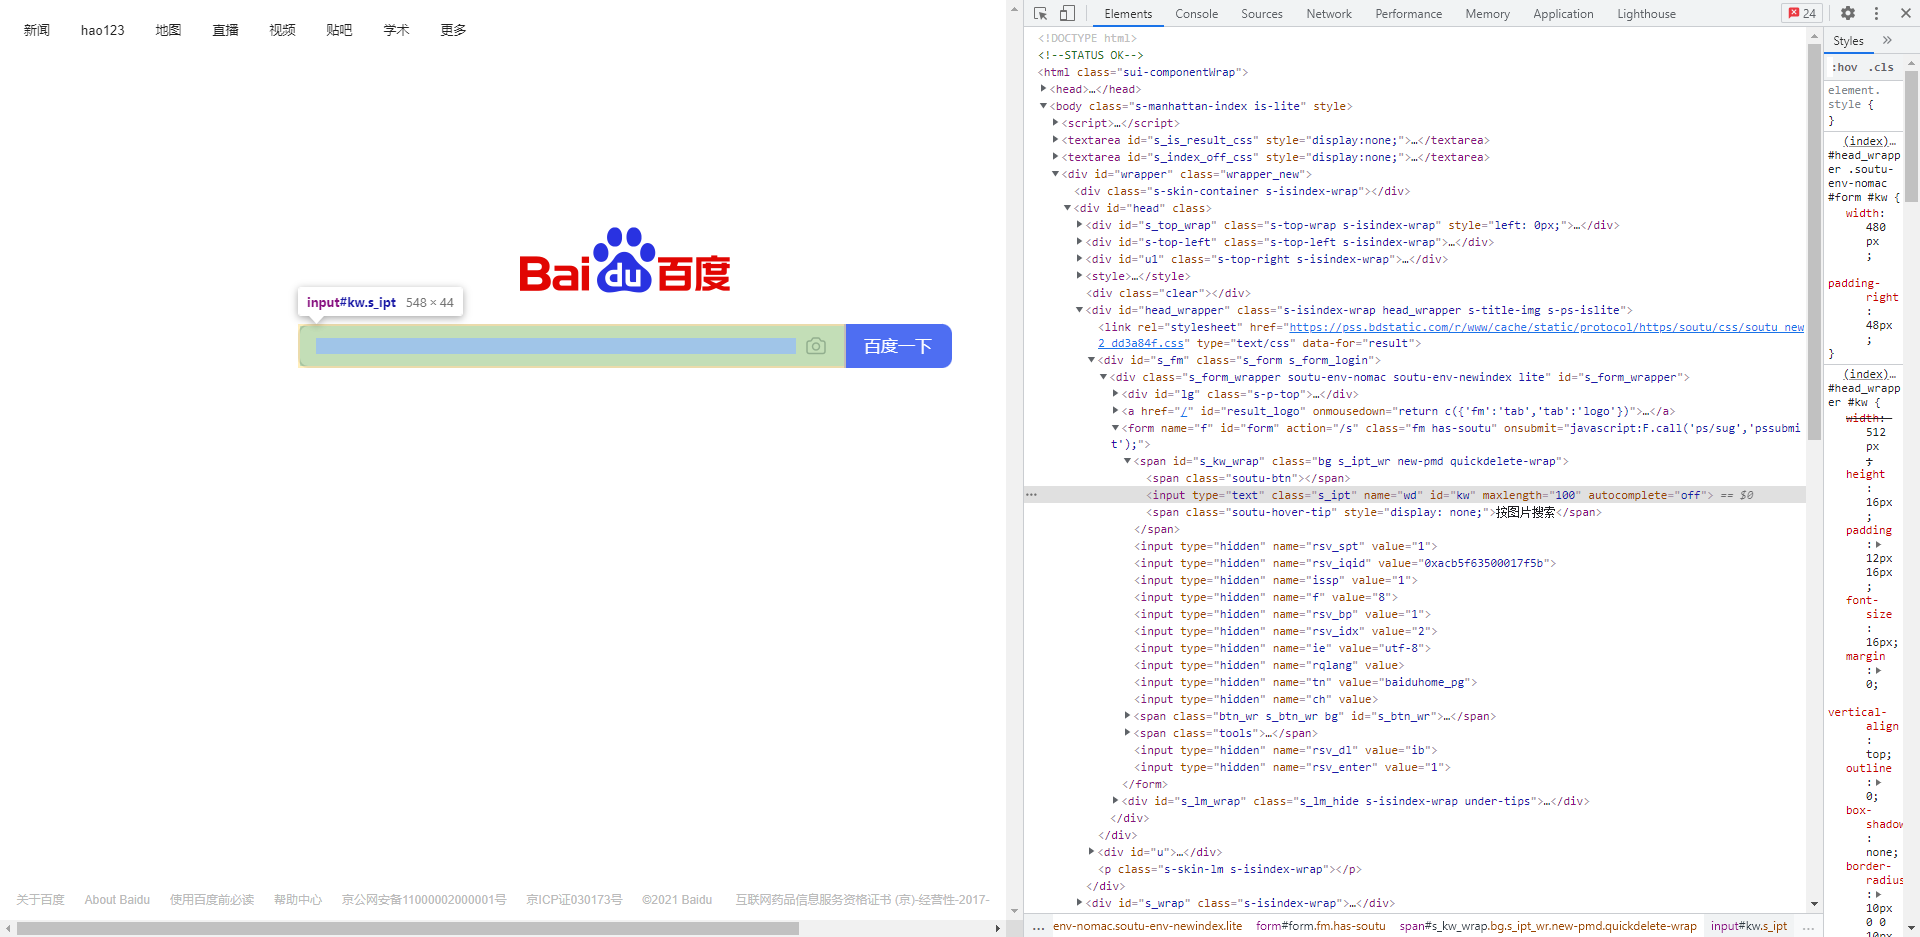Screen dimensions: 1920x937
Task: Select the Elements tab
Action: click(1128, 14)
